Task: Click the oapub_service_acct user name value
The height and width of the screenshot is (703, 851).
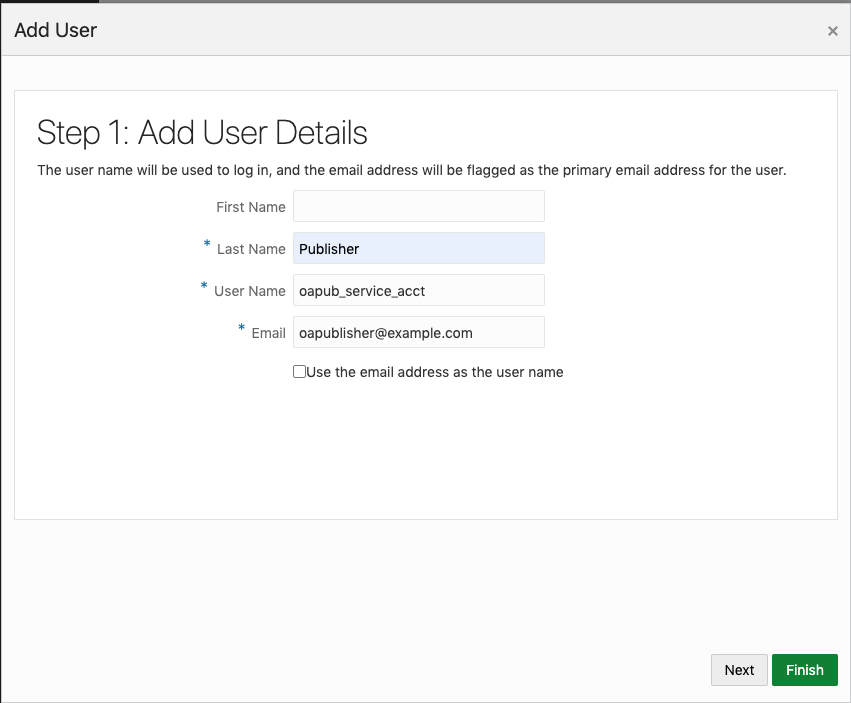Action: 360,290
